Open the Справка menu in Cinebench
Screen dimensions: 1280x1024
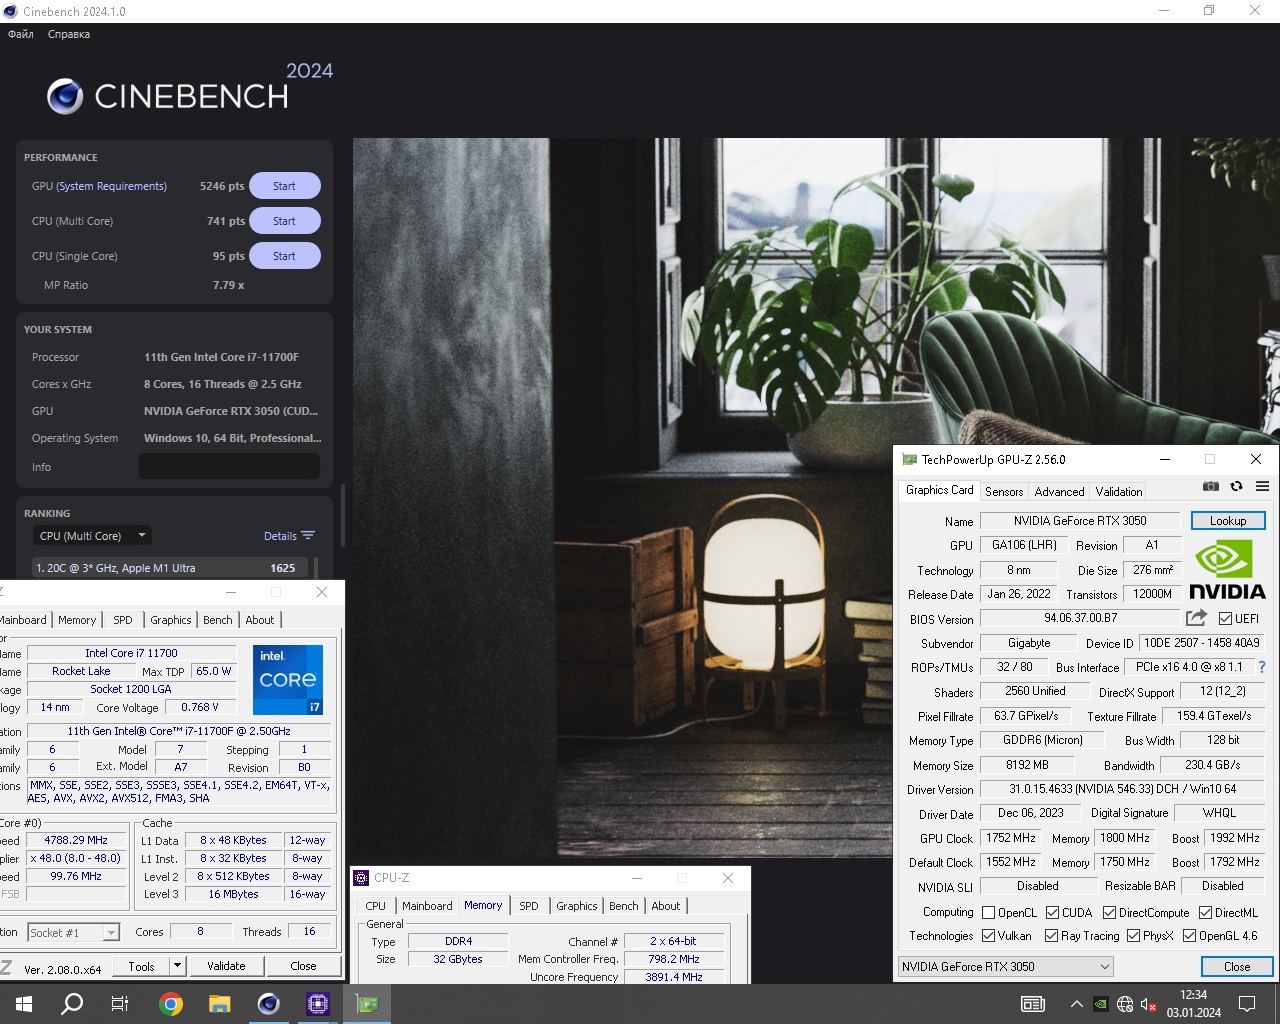click(x=69, y=34)
